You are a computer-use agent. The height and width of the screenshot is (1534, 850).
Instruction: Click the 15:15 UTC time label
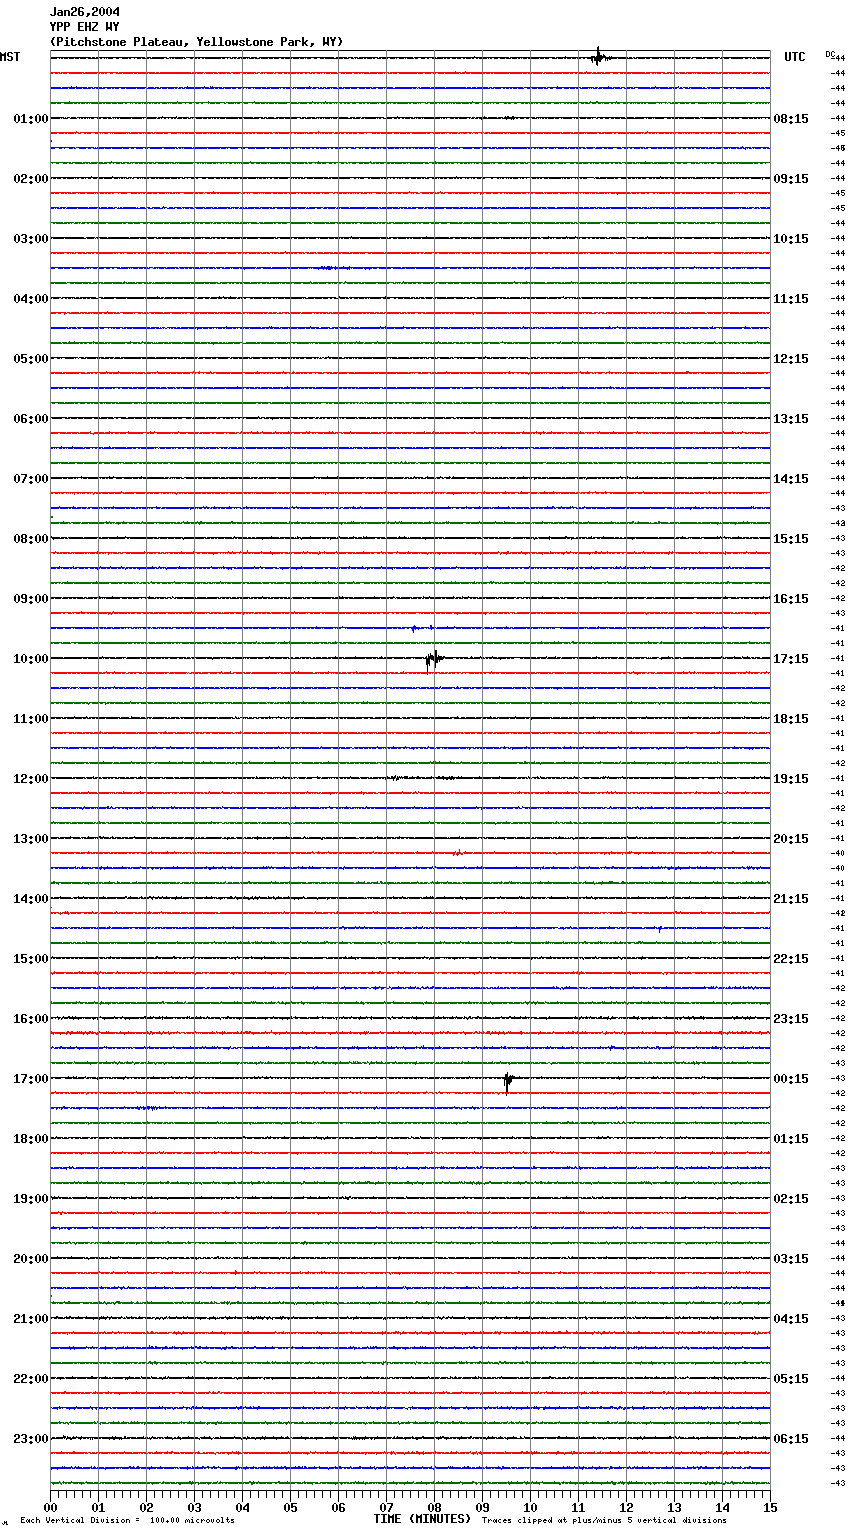coord(791,539)
